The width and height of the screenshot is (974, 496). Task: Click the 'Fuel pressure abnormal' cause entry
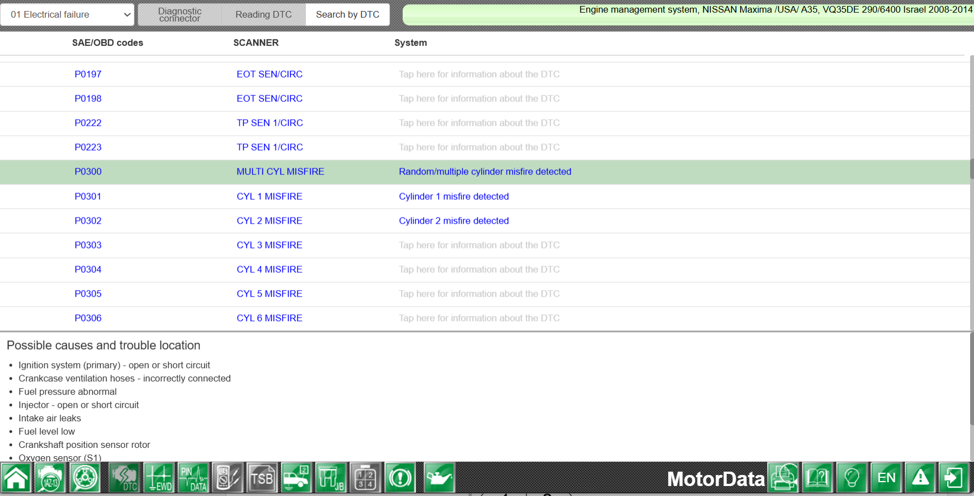(67, 392)
